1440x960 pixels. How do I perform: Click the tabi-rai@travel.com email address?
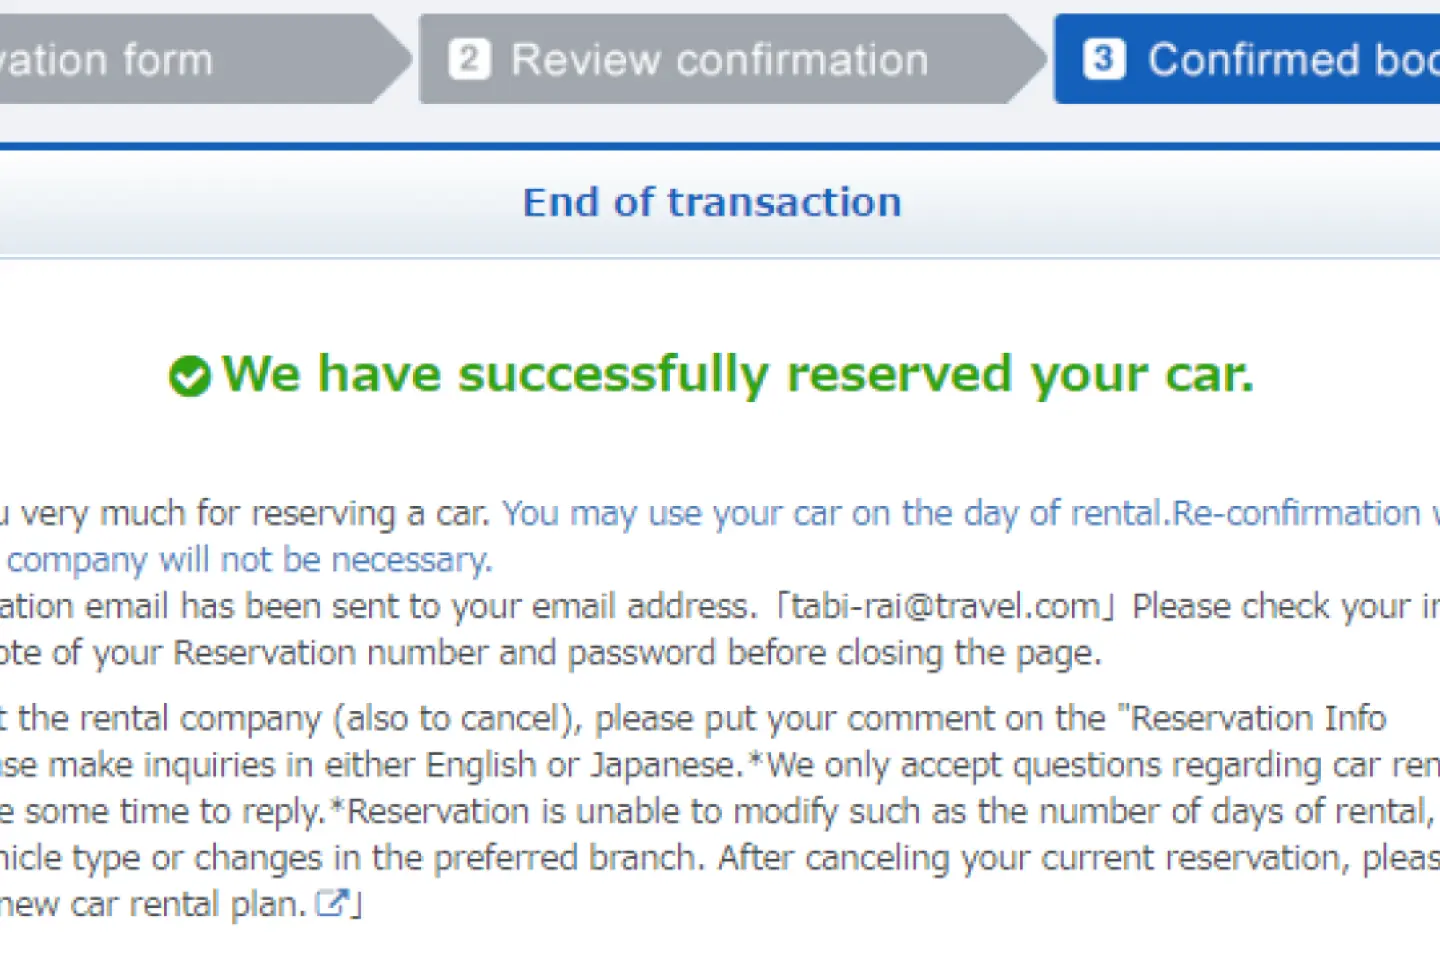[x=946, y=606]
